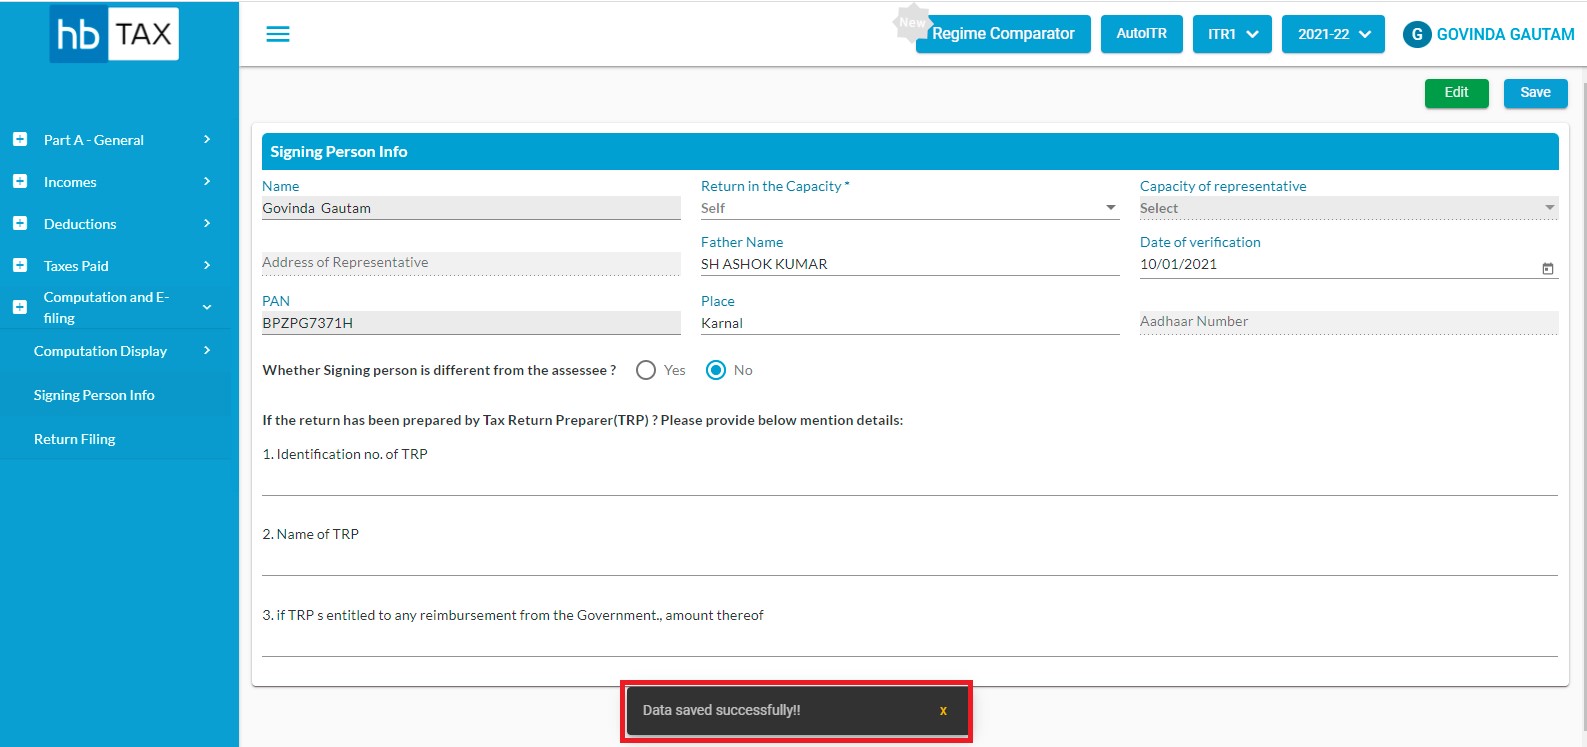
Task: Collapse Computation and E-filing chevron
Action: pos(207,307)
